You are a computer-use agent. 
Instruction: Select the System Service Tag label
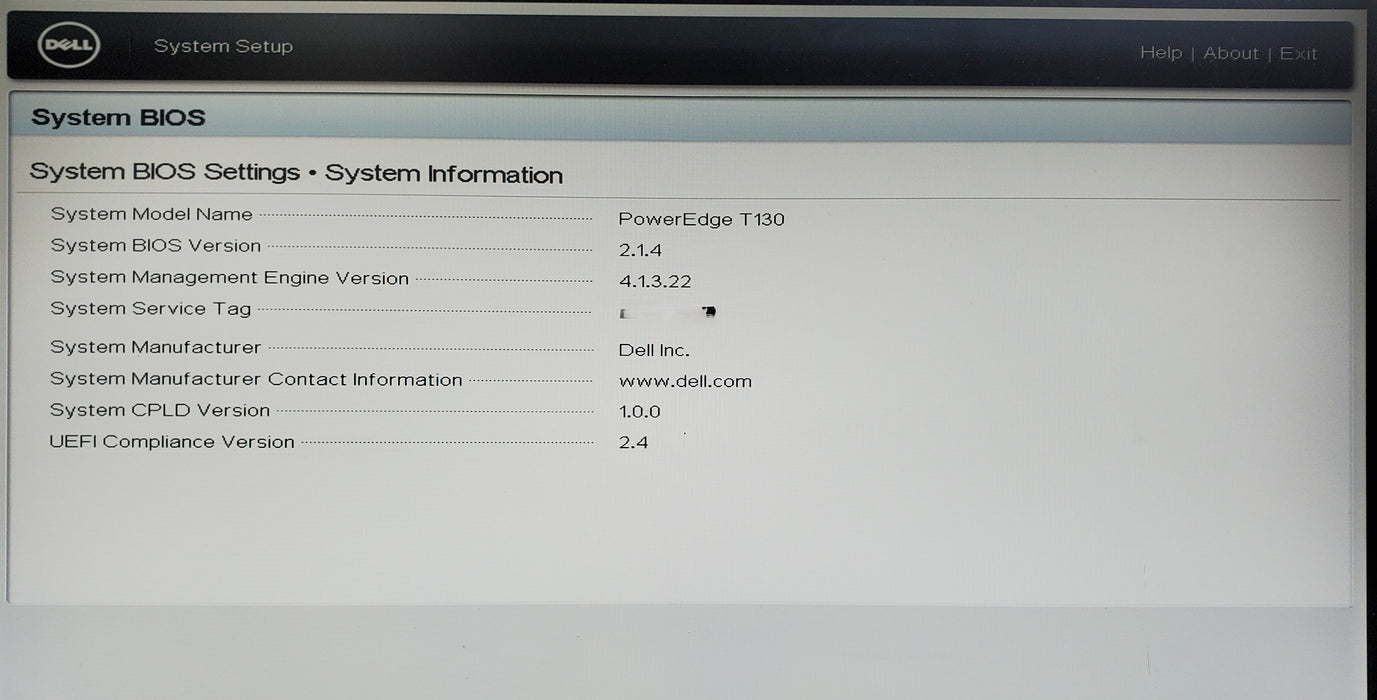151,309
